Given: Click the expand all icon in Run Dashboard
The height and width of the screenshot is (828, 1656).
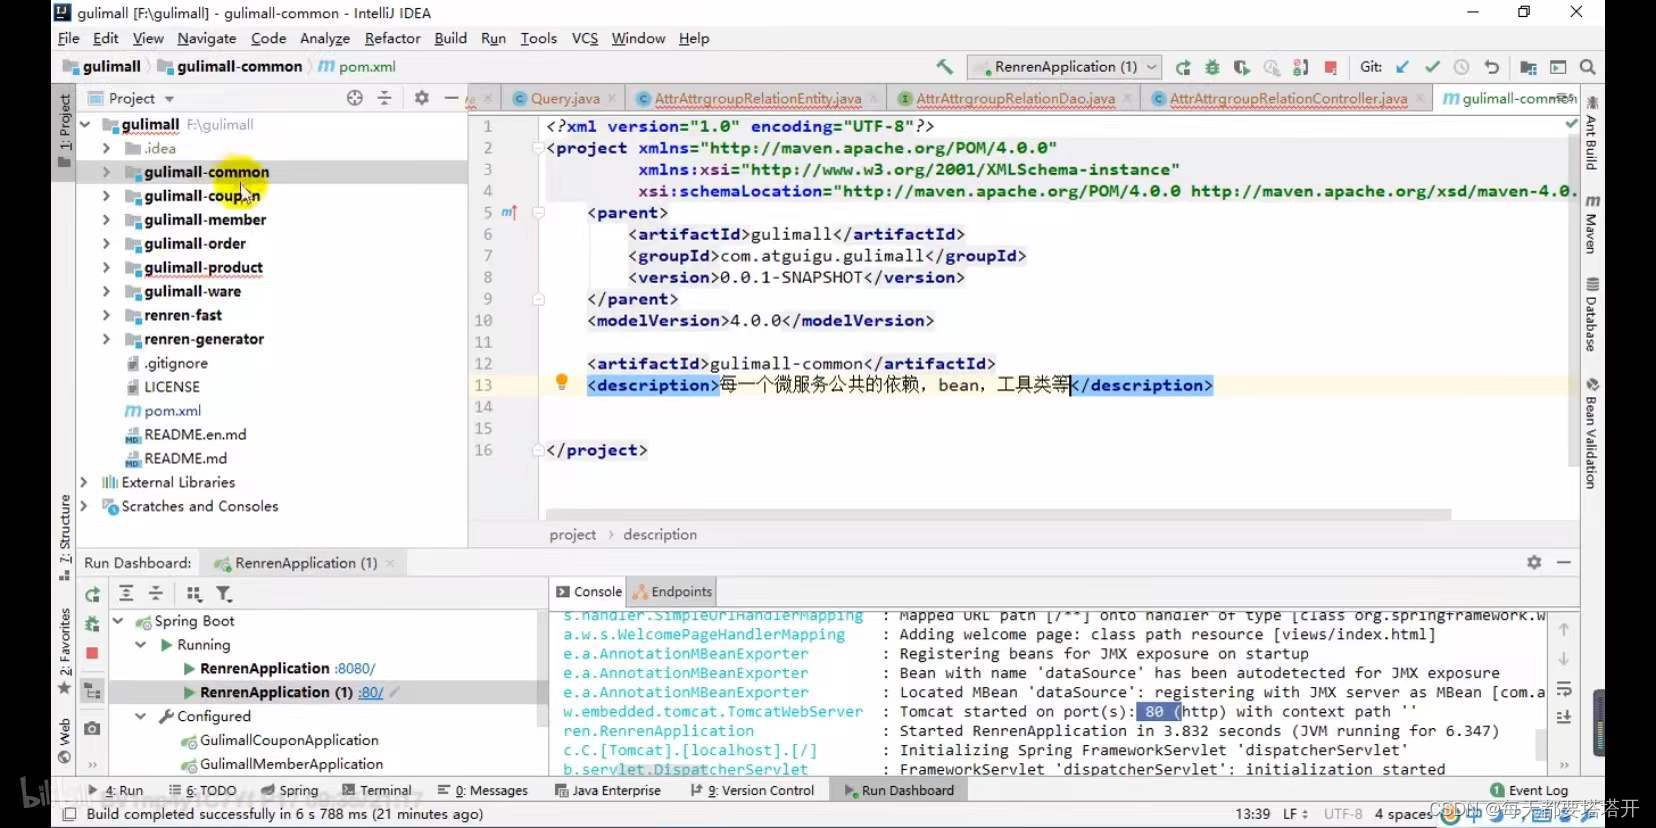Looking at the screenshot, I should [x=126, y=594].
